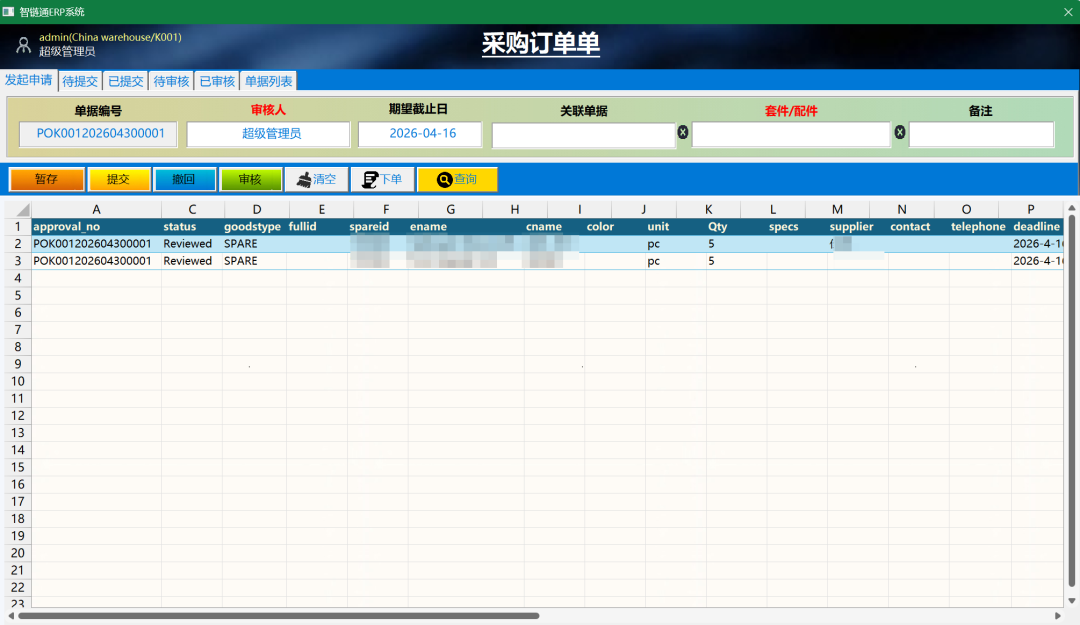Screen dimensions: 1080x625
Task: Click the 套件/配件 input field
Action: tap(791, 134)
